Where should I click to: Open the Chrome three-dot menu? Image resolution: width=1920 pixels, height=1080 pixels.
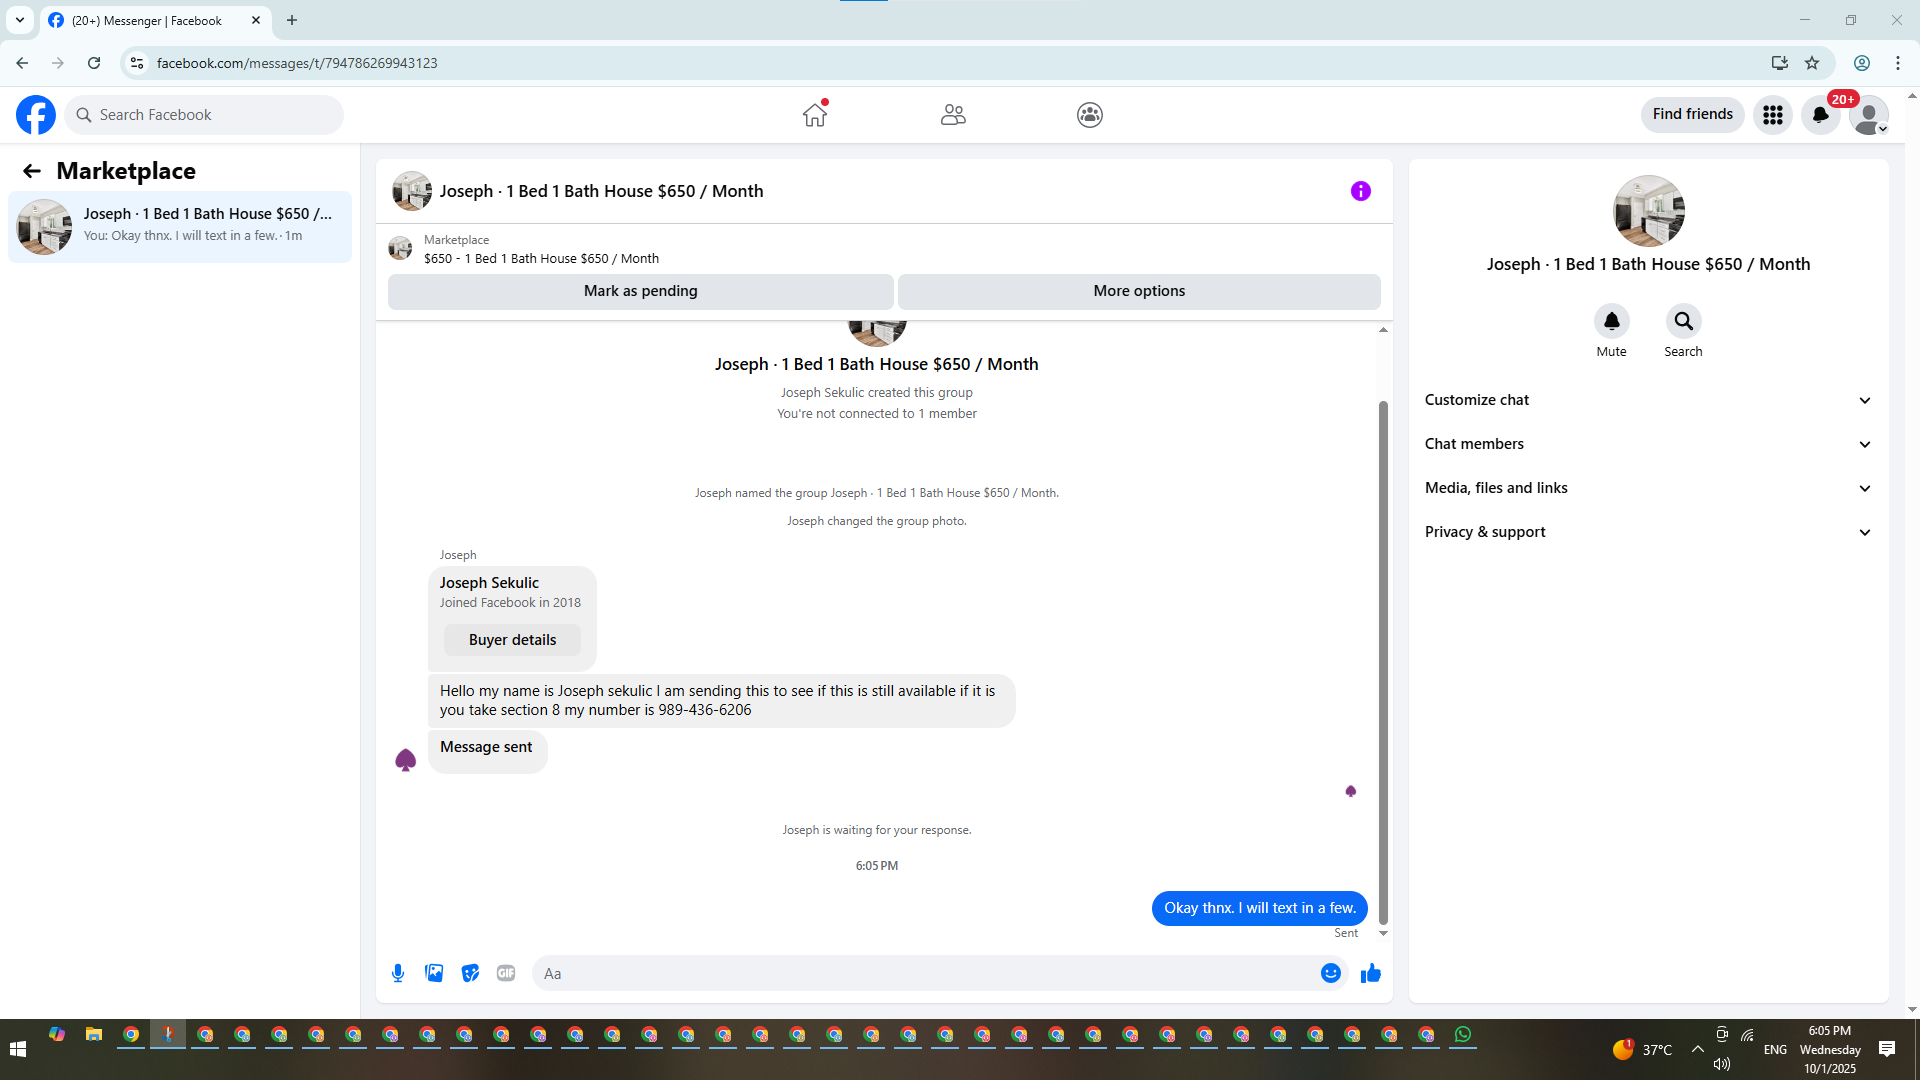tap(1898, 63)
